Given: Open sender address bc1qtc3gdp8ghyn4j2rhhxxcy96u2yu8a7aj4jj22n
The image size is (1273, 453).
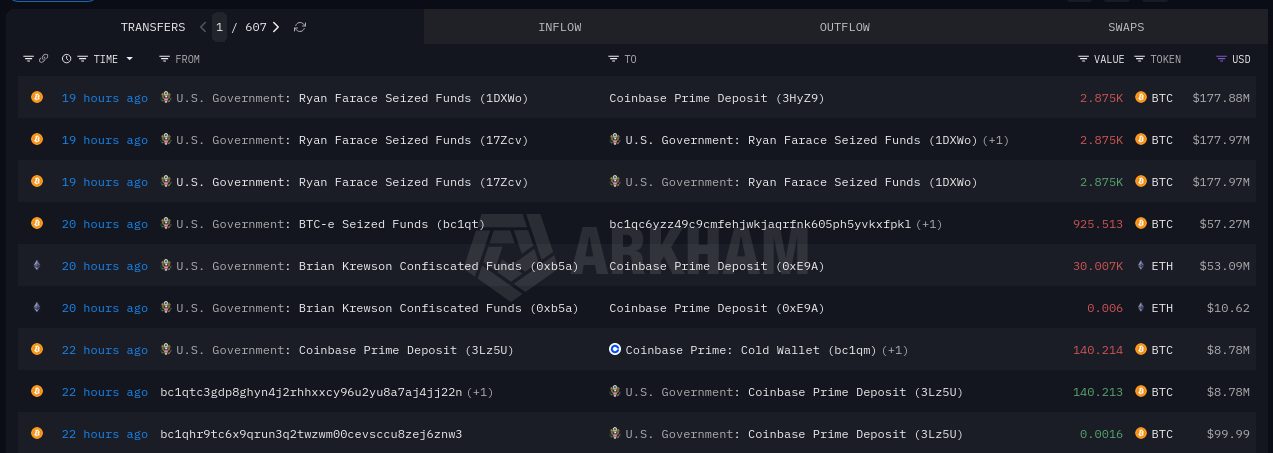Looking at the screenshot, I should point(311,392).
